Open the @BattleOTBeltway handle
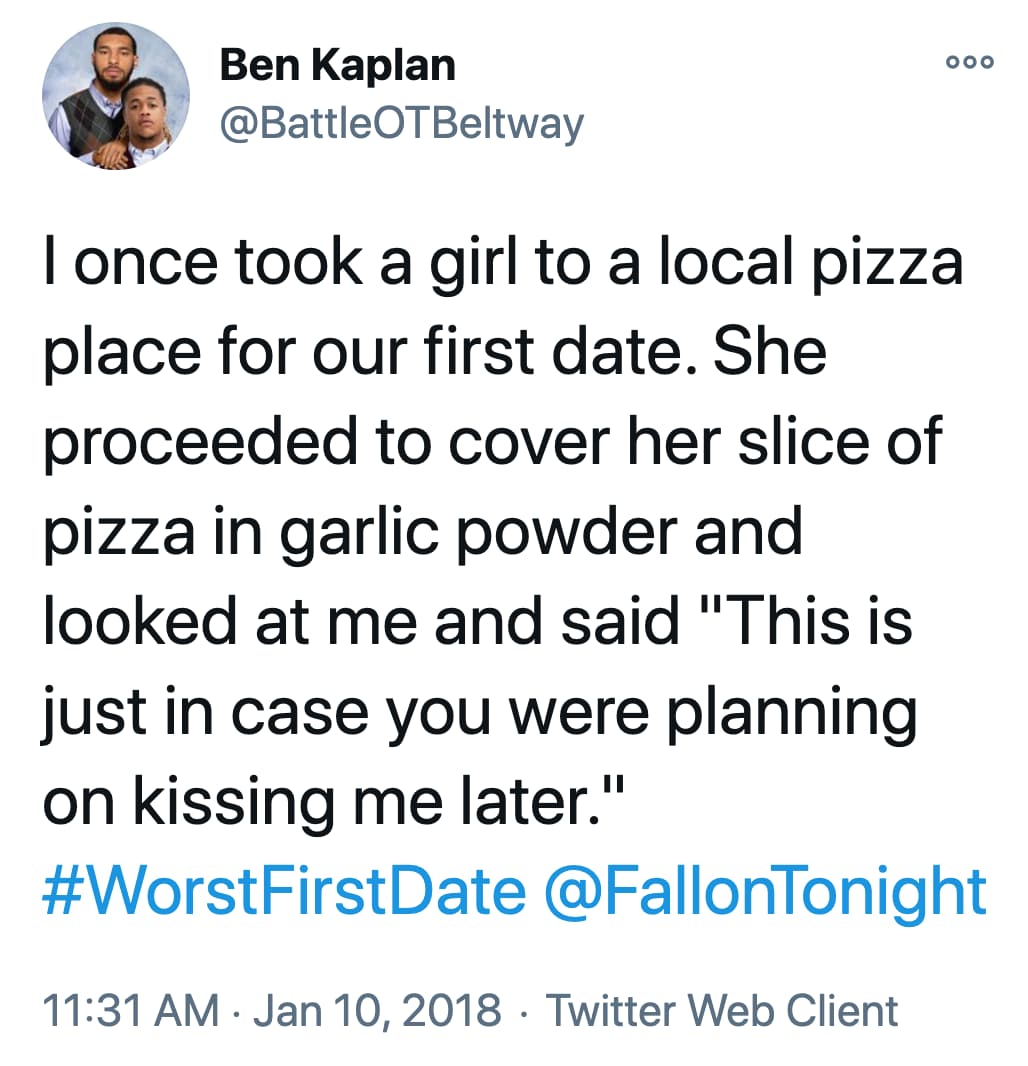This screenshot has height=1066, width=1028. [400, 124]
